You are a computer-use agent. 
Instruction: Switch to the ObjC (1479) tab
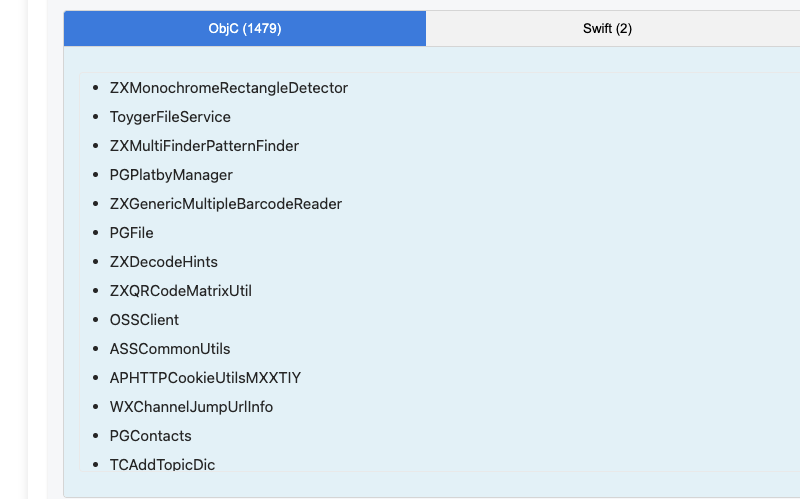pos(245,29)
